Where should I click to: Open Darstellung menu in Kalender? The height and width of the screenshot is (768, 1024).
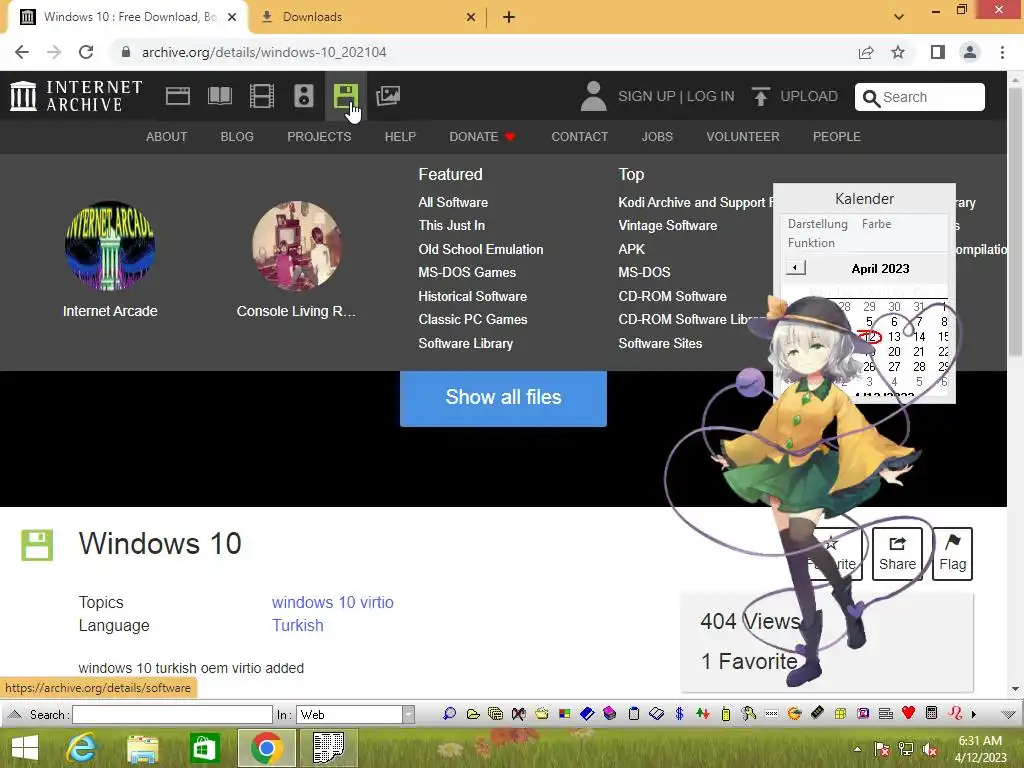point(818,224)
